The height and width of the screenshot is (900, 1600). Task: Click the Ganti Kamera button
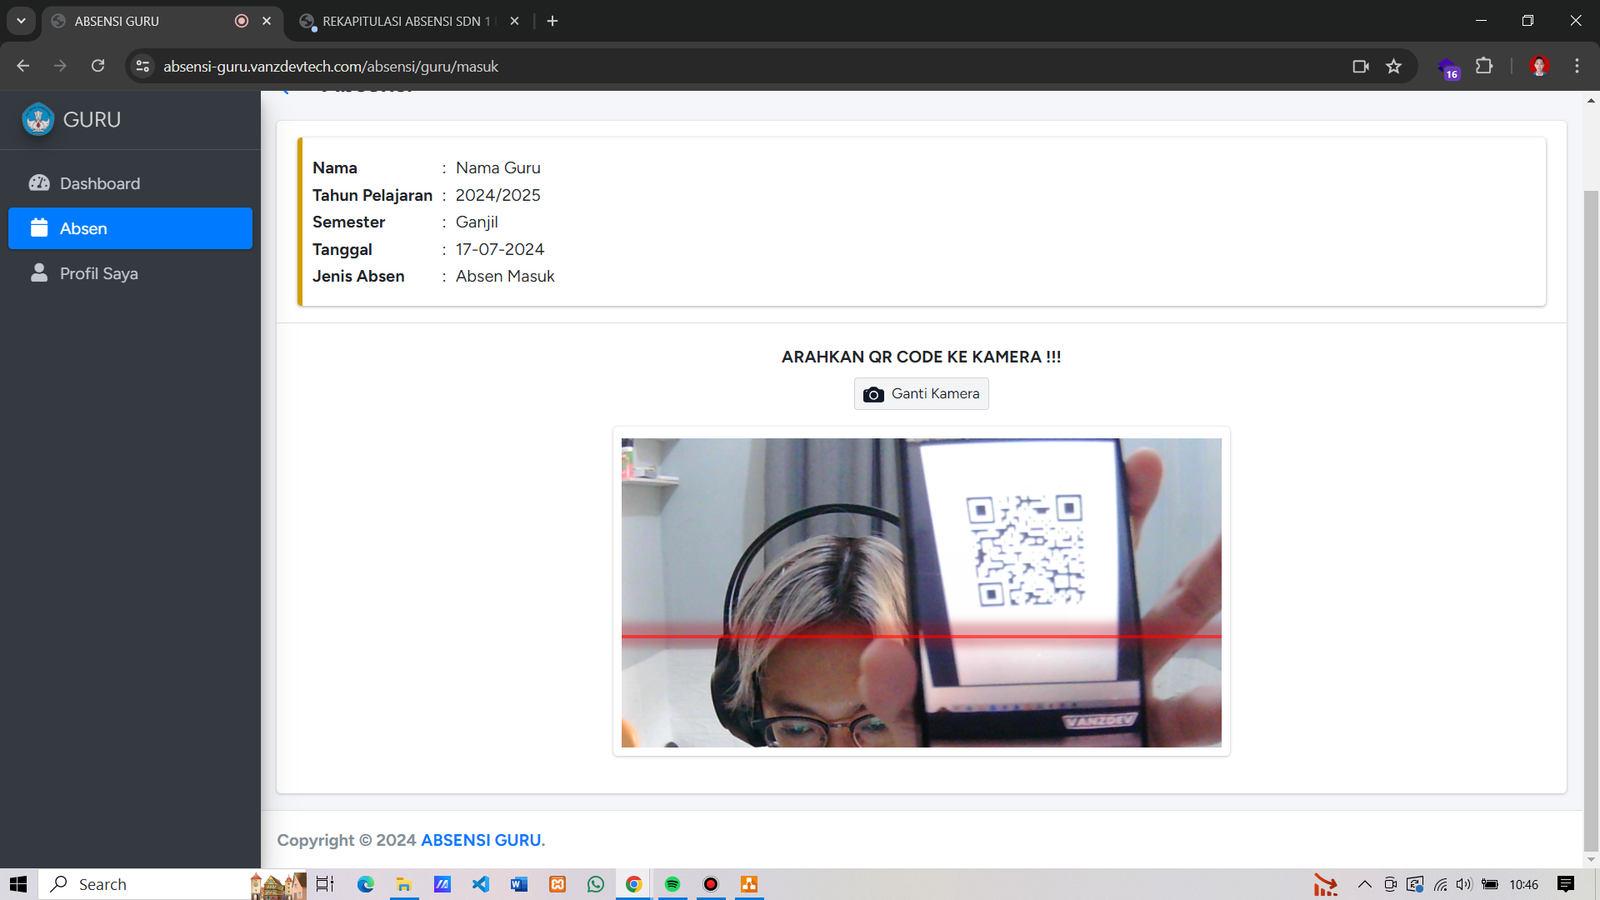(x=921, y=394)
